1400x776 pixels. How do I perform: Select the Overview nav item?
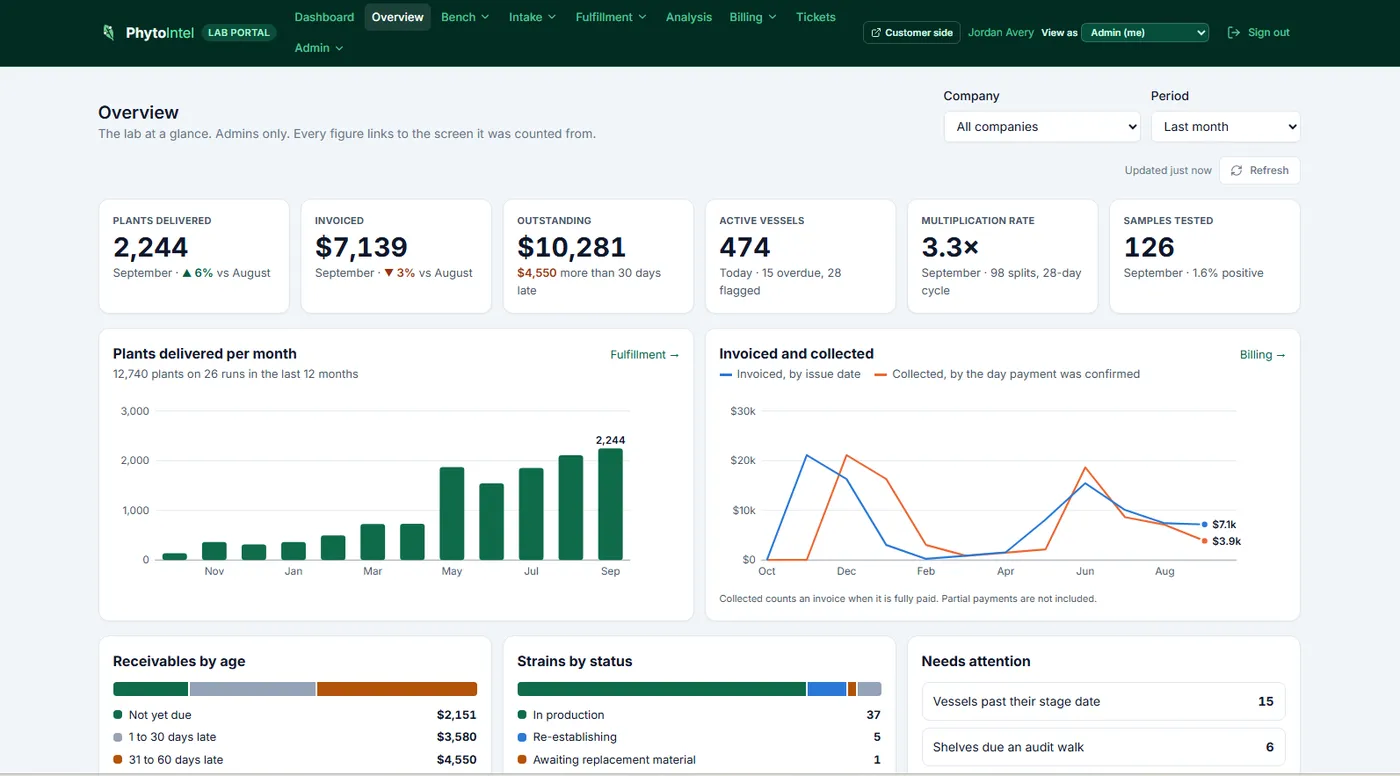click(397, 17)
